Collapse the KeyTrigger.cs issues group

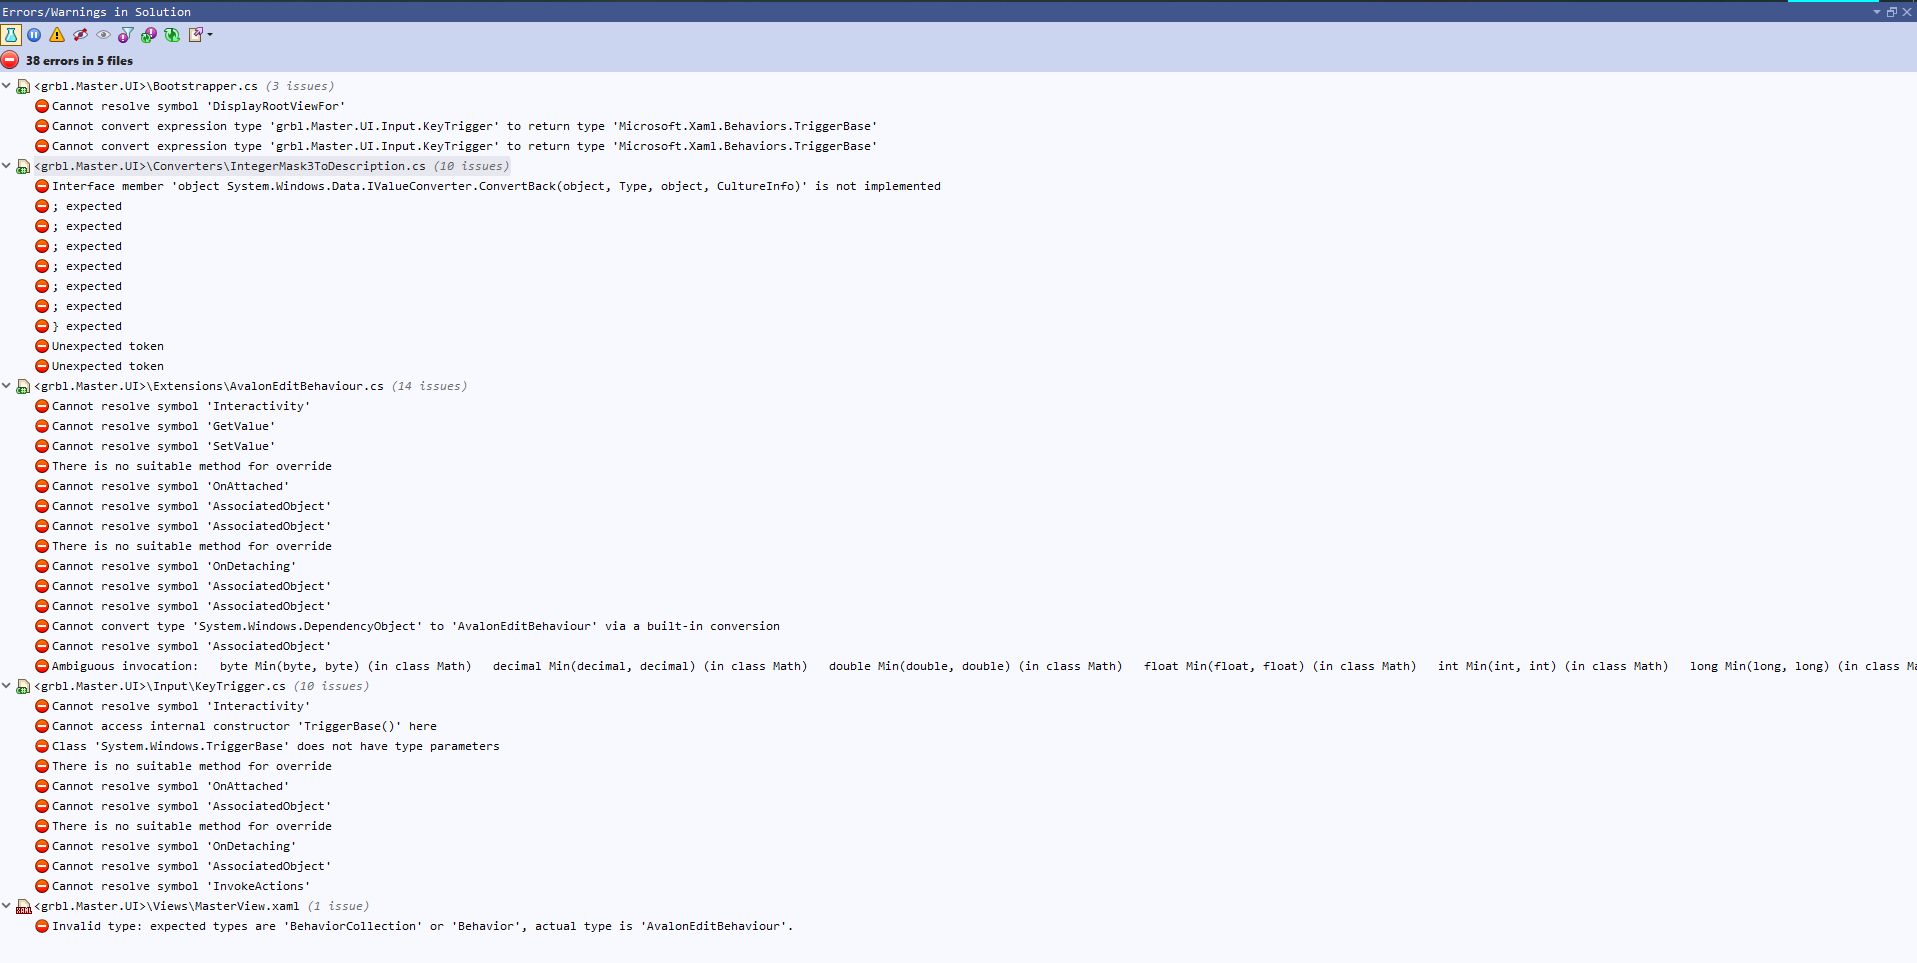pos(7,686)
